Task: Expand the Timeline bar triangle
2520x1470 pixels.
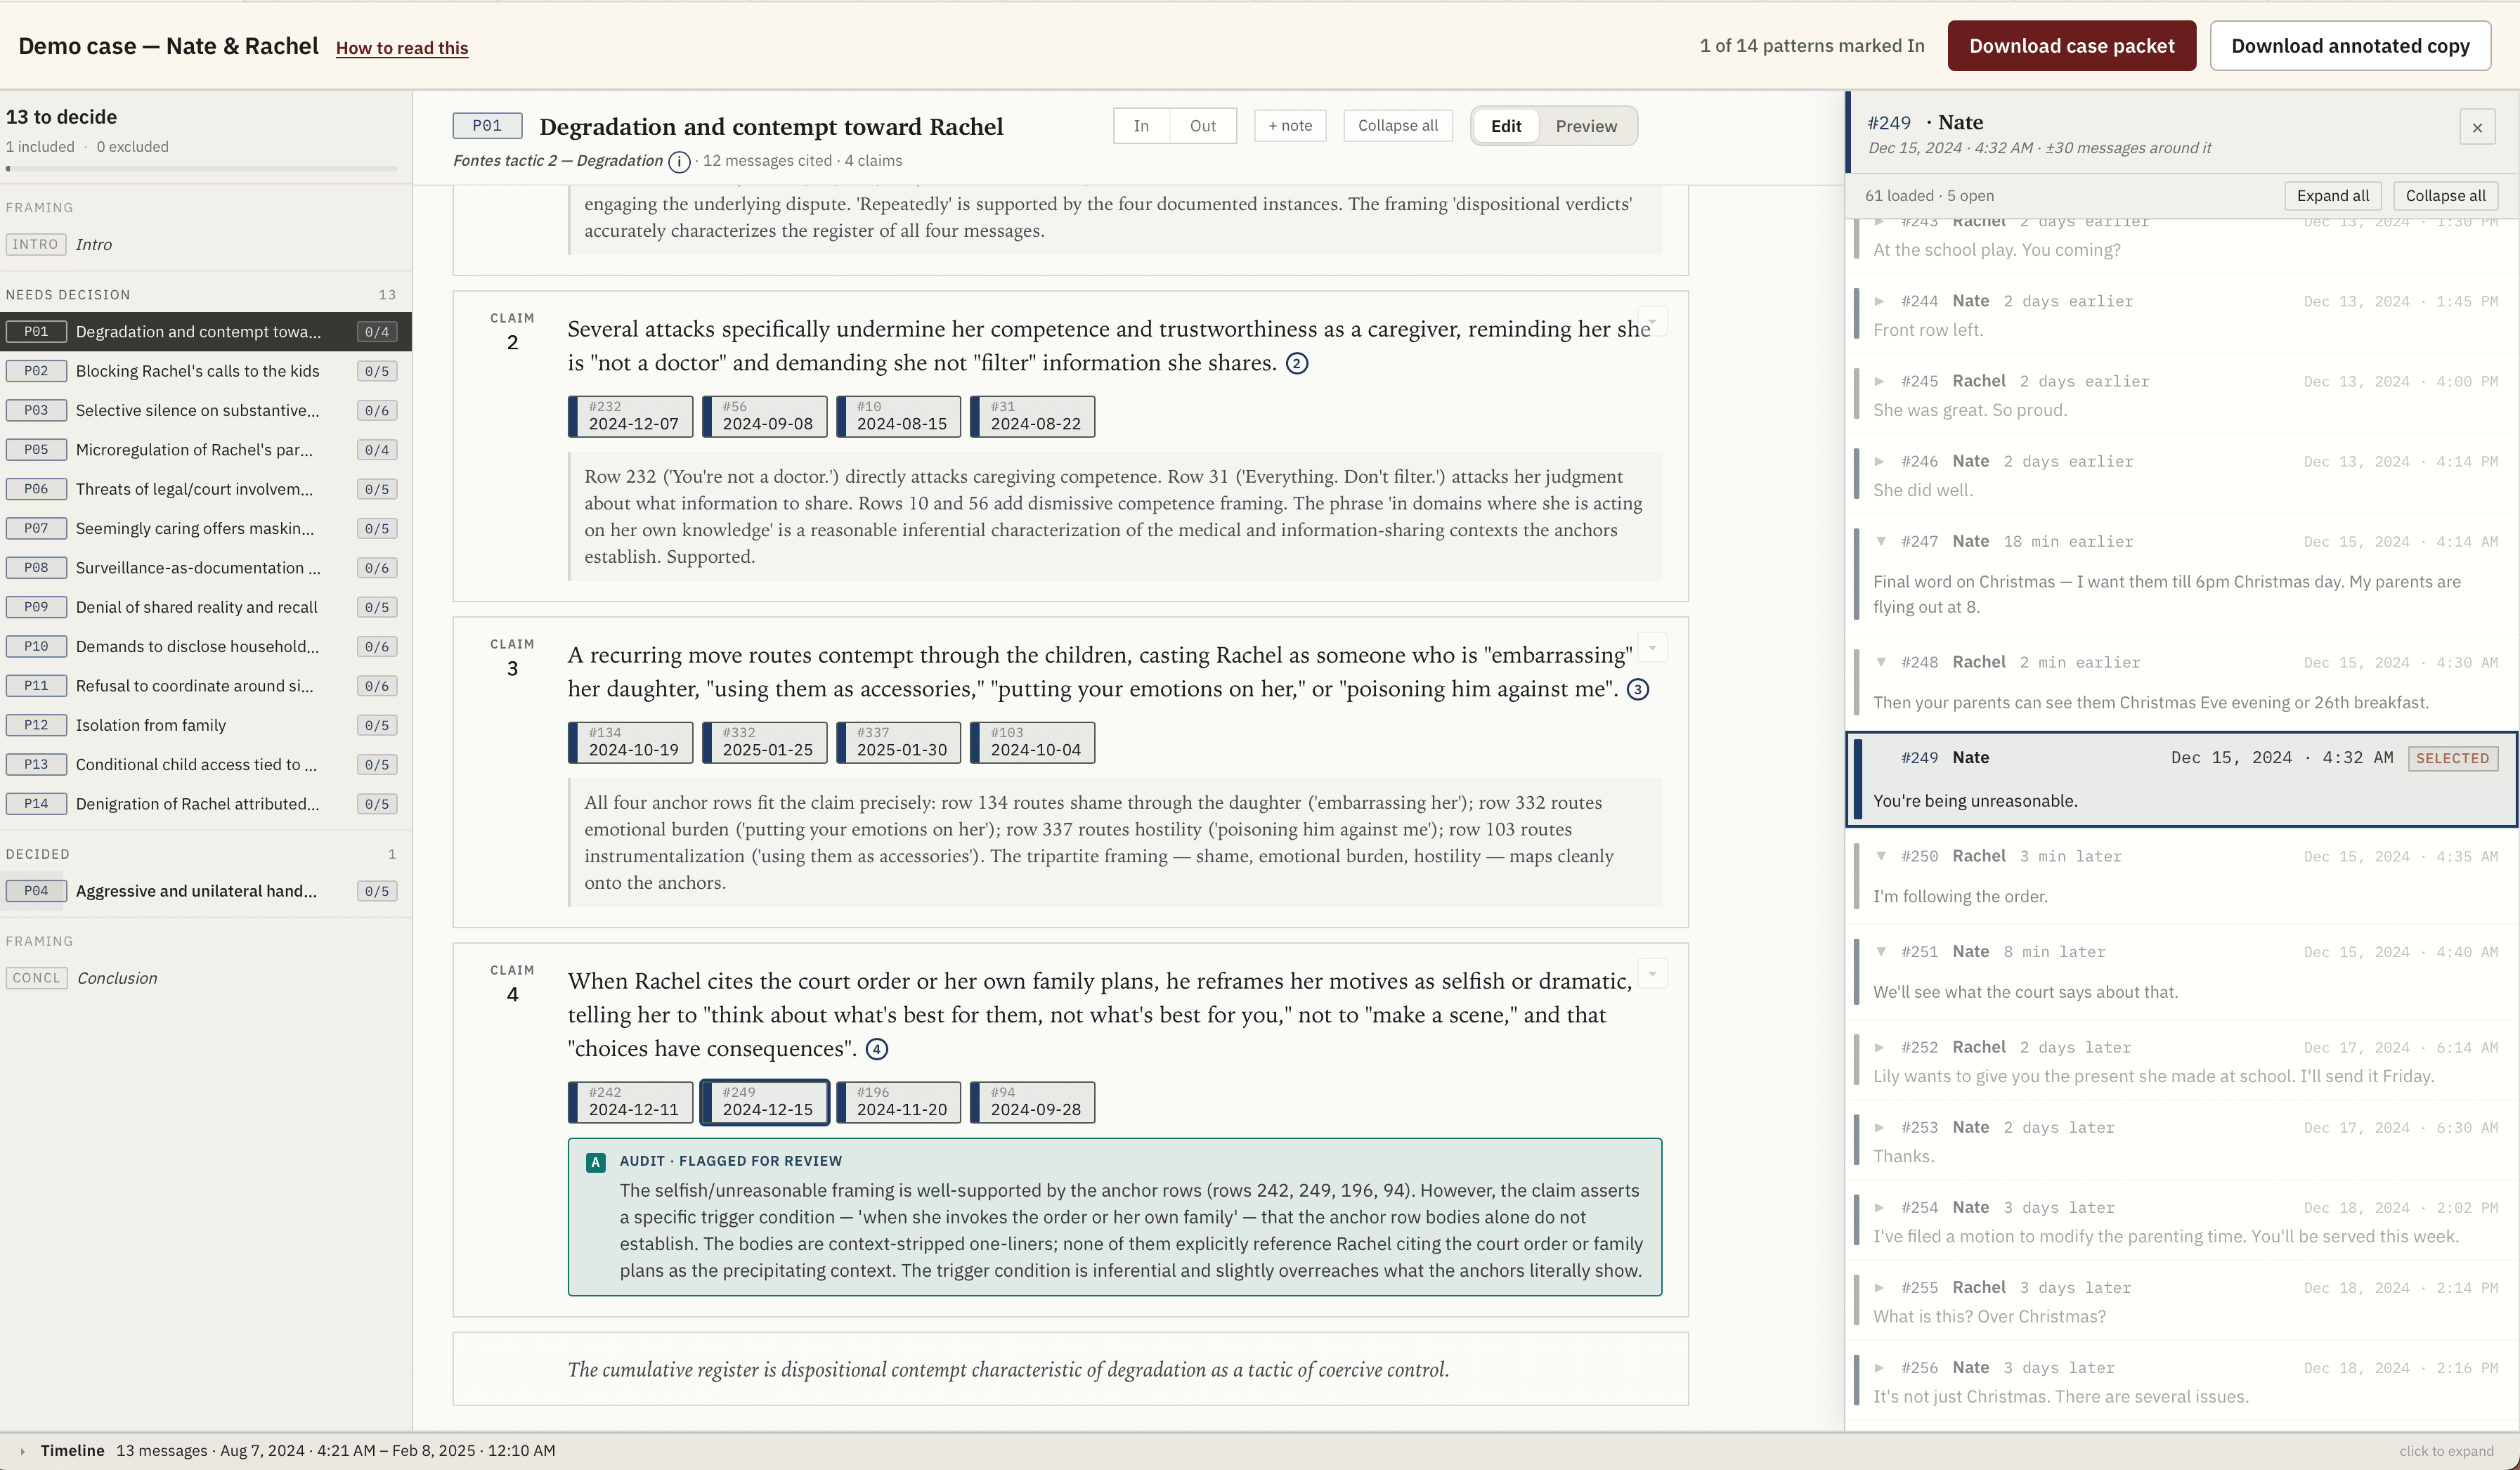Action: point(22,1451)
